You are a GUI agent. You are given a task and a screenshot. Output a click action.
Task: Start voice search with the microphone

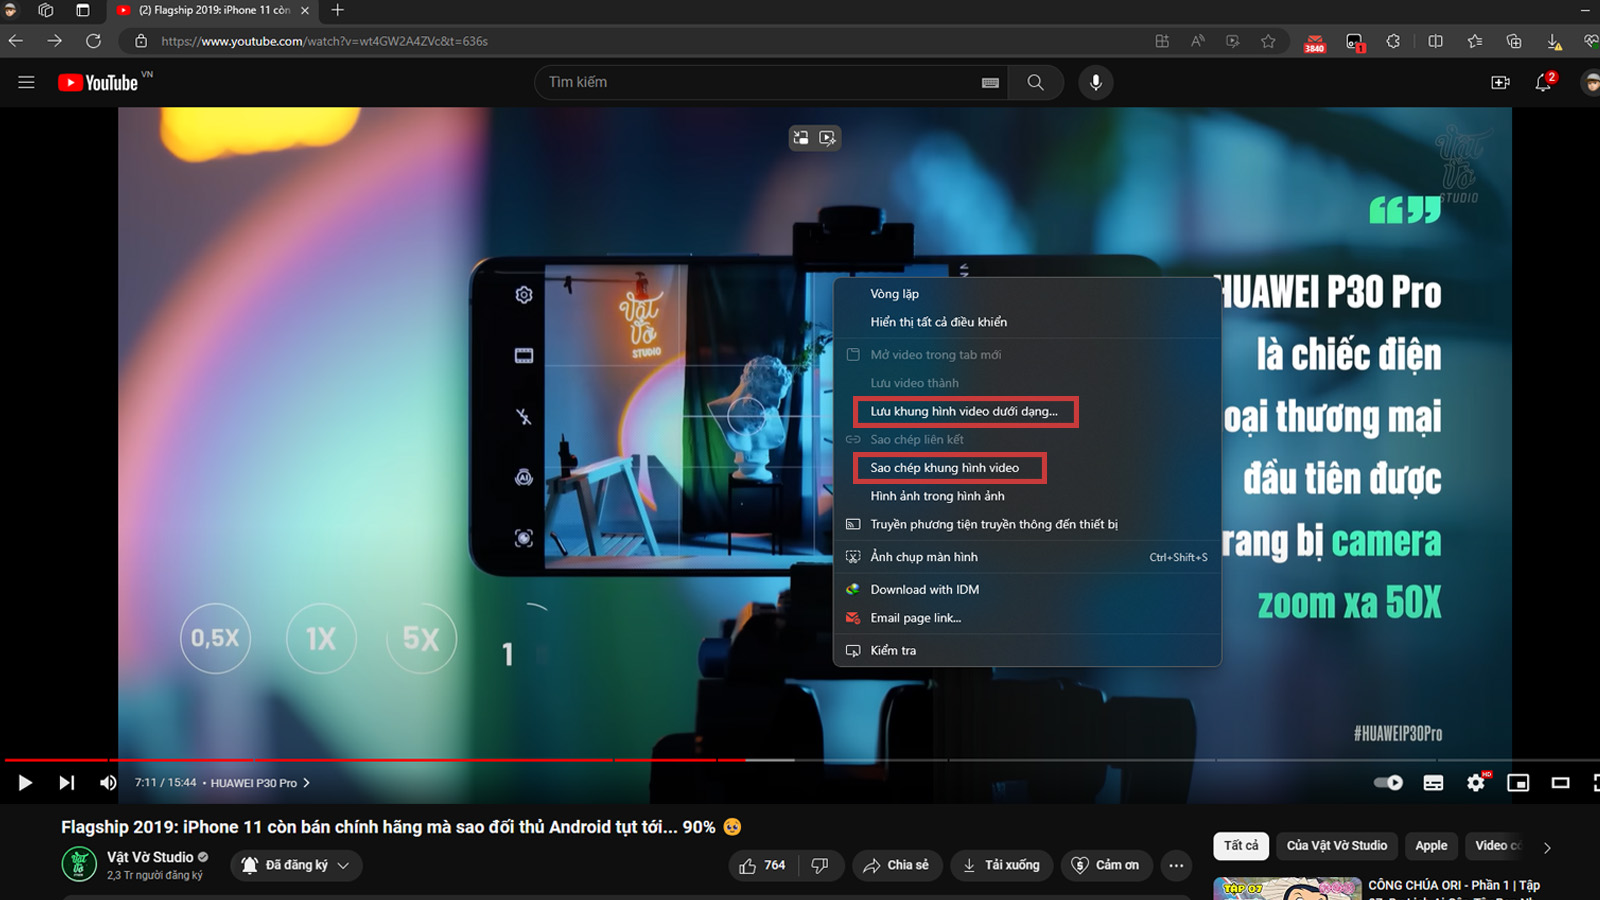point(1096,82)
